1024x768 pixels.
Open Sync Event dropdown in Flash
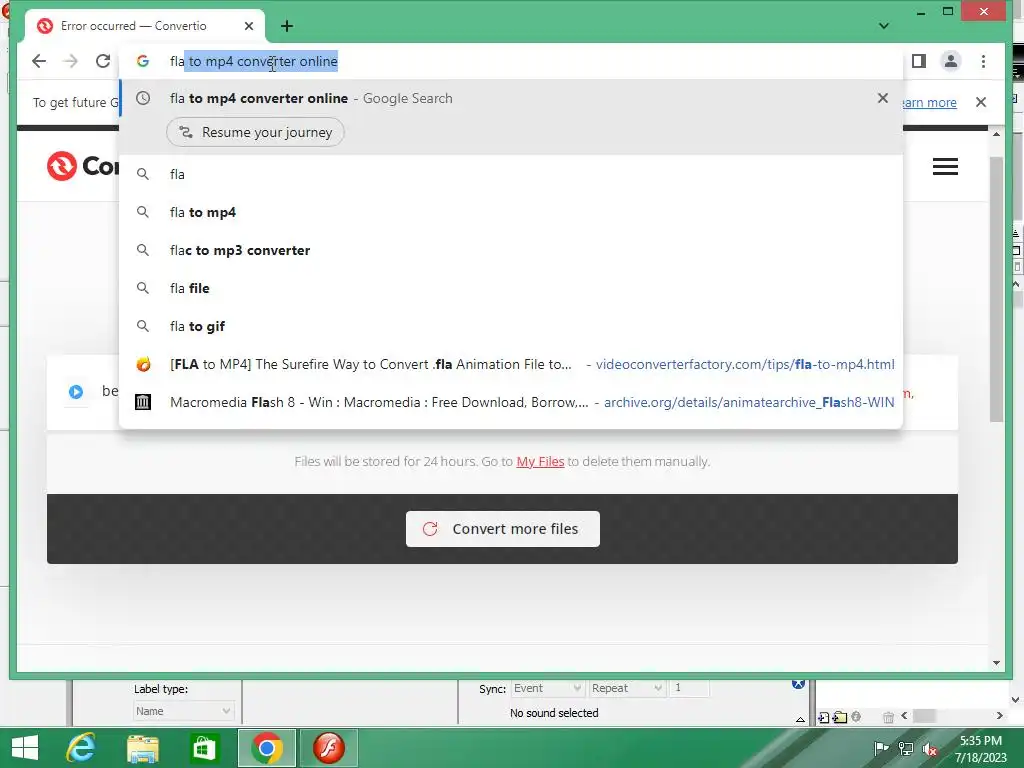[x=547, y=688]
